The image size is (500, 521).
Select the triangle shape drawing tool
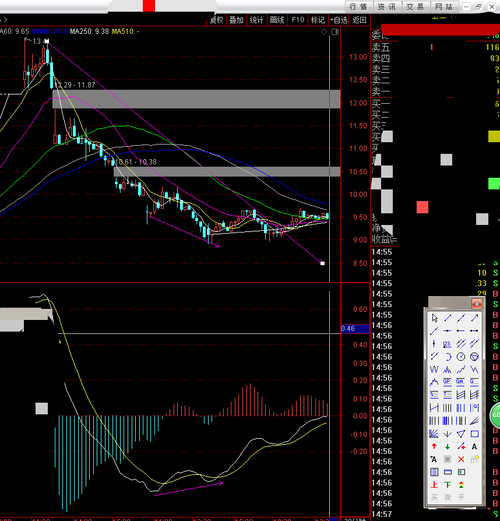pos(461,434)
